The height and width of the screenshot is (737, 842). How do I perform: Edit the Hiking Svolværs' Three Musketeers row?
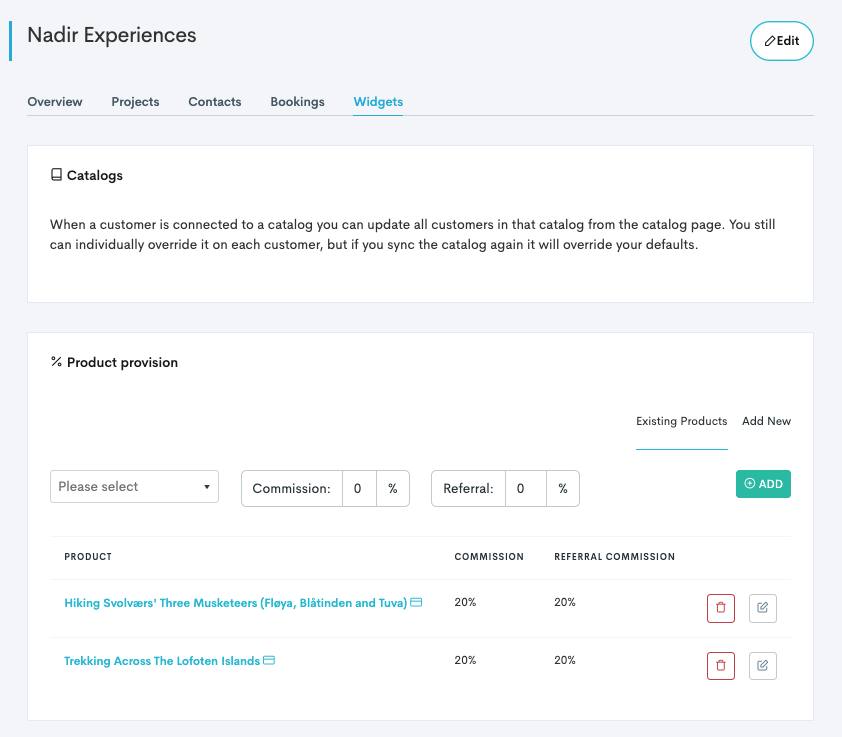[x=762, y=608]
